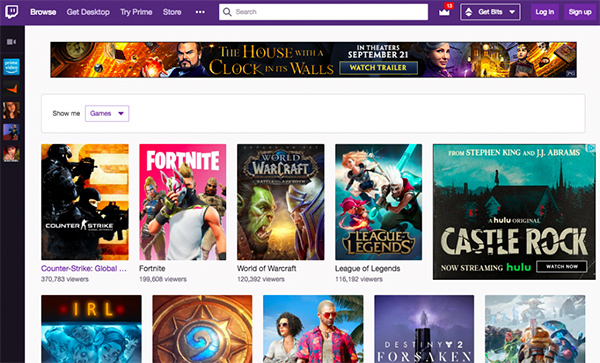The height and width of the screenshot is (363, 600).
Task: Open the Hawaiian-shirt characters game thumbnail
Action: [x=313, y=329]
